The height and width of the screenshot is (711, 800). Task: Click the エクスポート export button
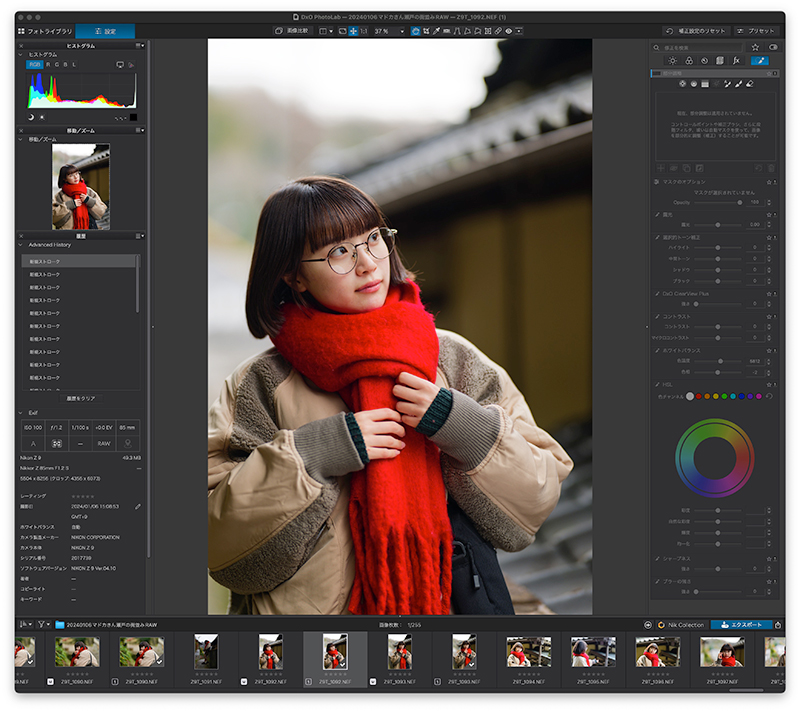pos(741,625)
